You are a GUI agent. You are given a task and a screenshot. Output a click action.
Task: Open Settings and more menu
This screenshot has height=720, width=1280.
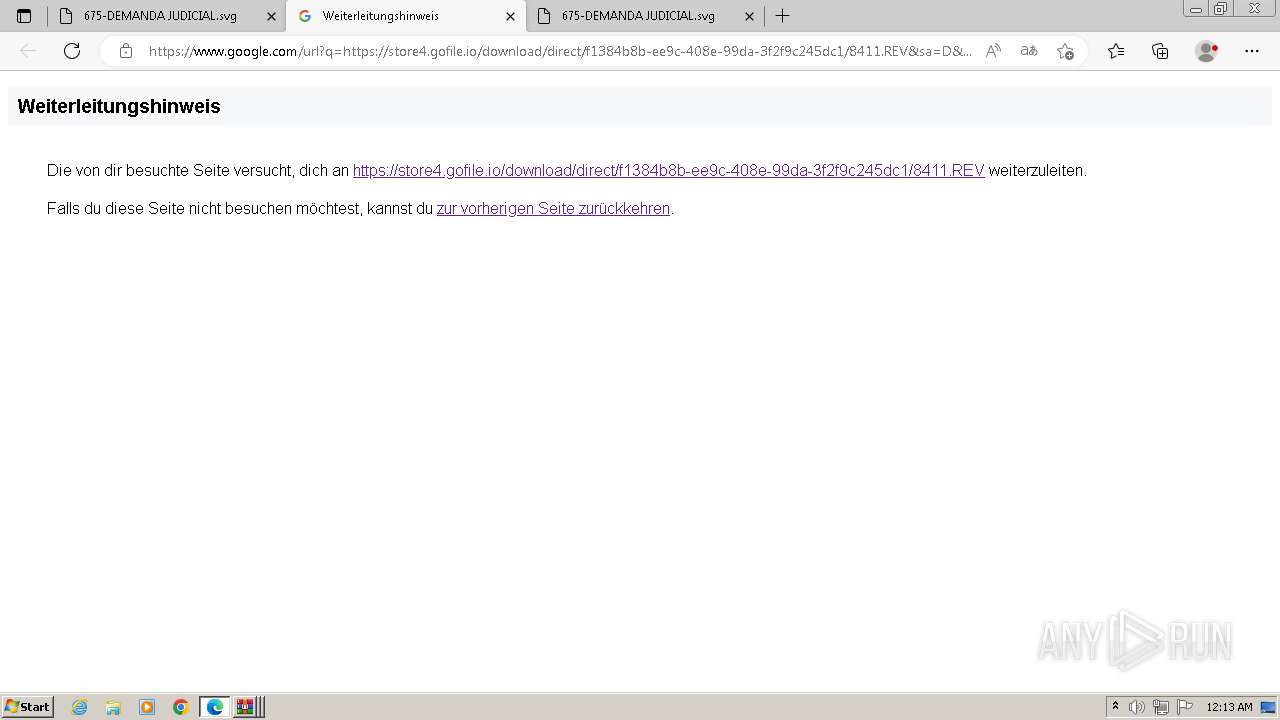point(1252,51)
